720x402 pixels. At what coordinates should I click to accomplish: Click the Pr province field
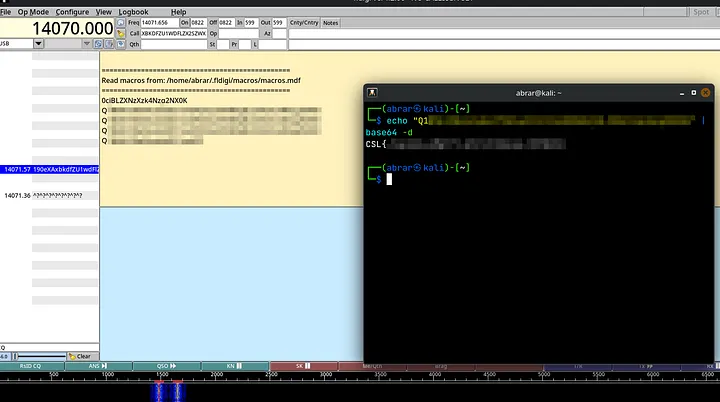coord(245,44)
